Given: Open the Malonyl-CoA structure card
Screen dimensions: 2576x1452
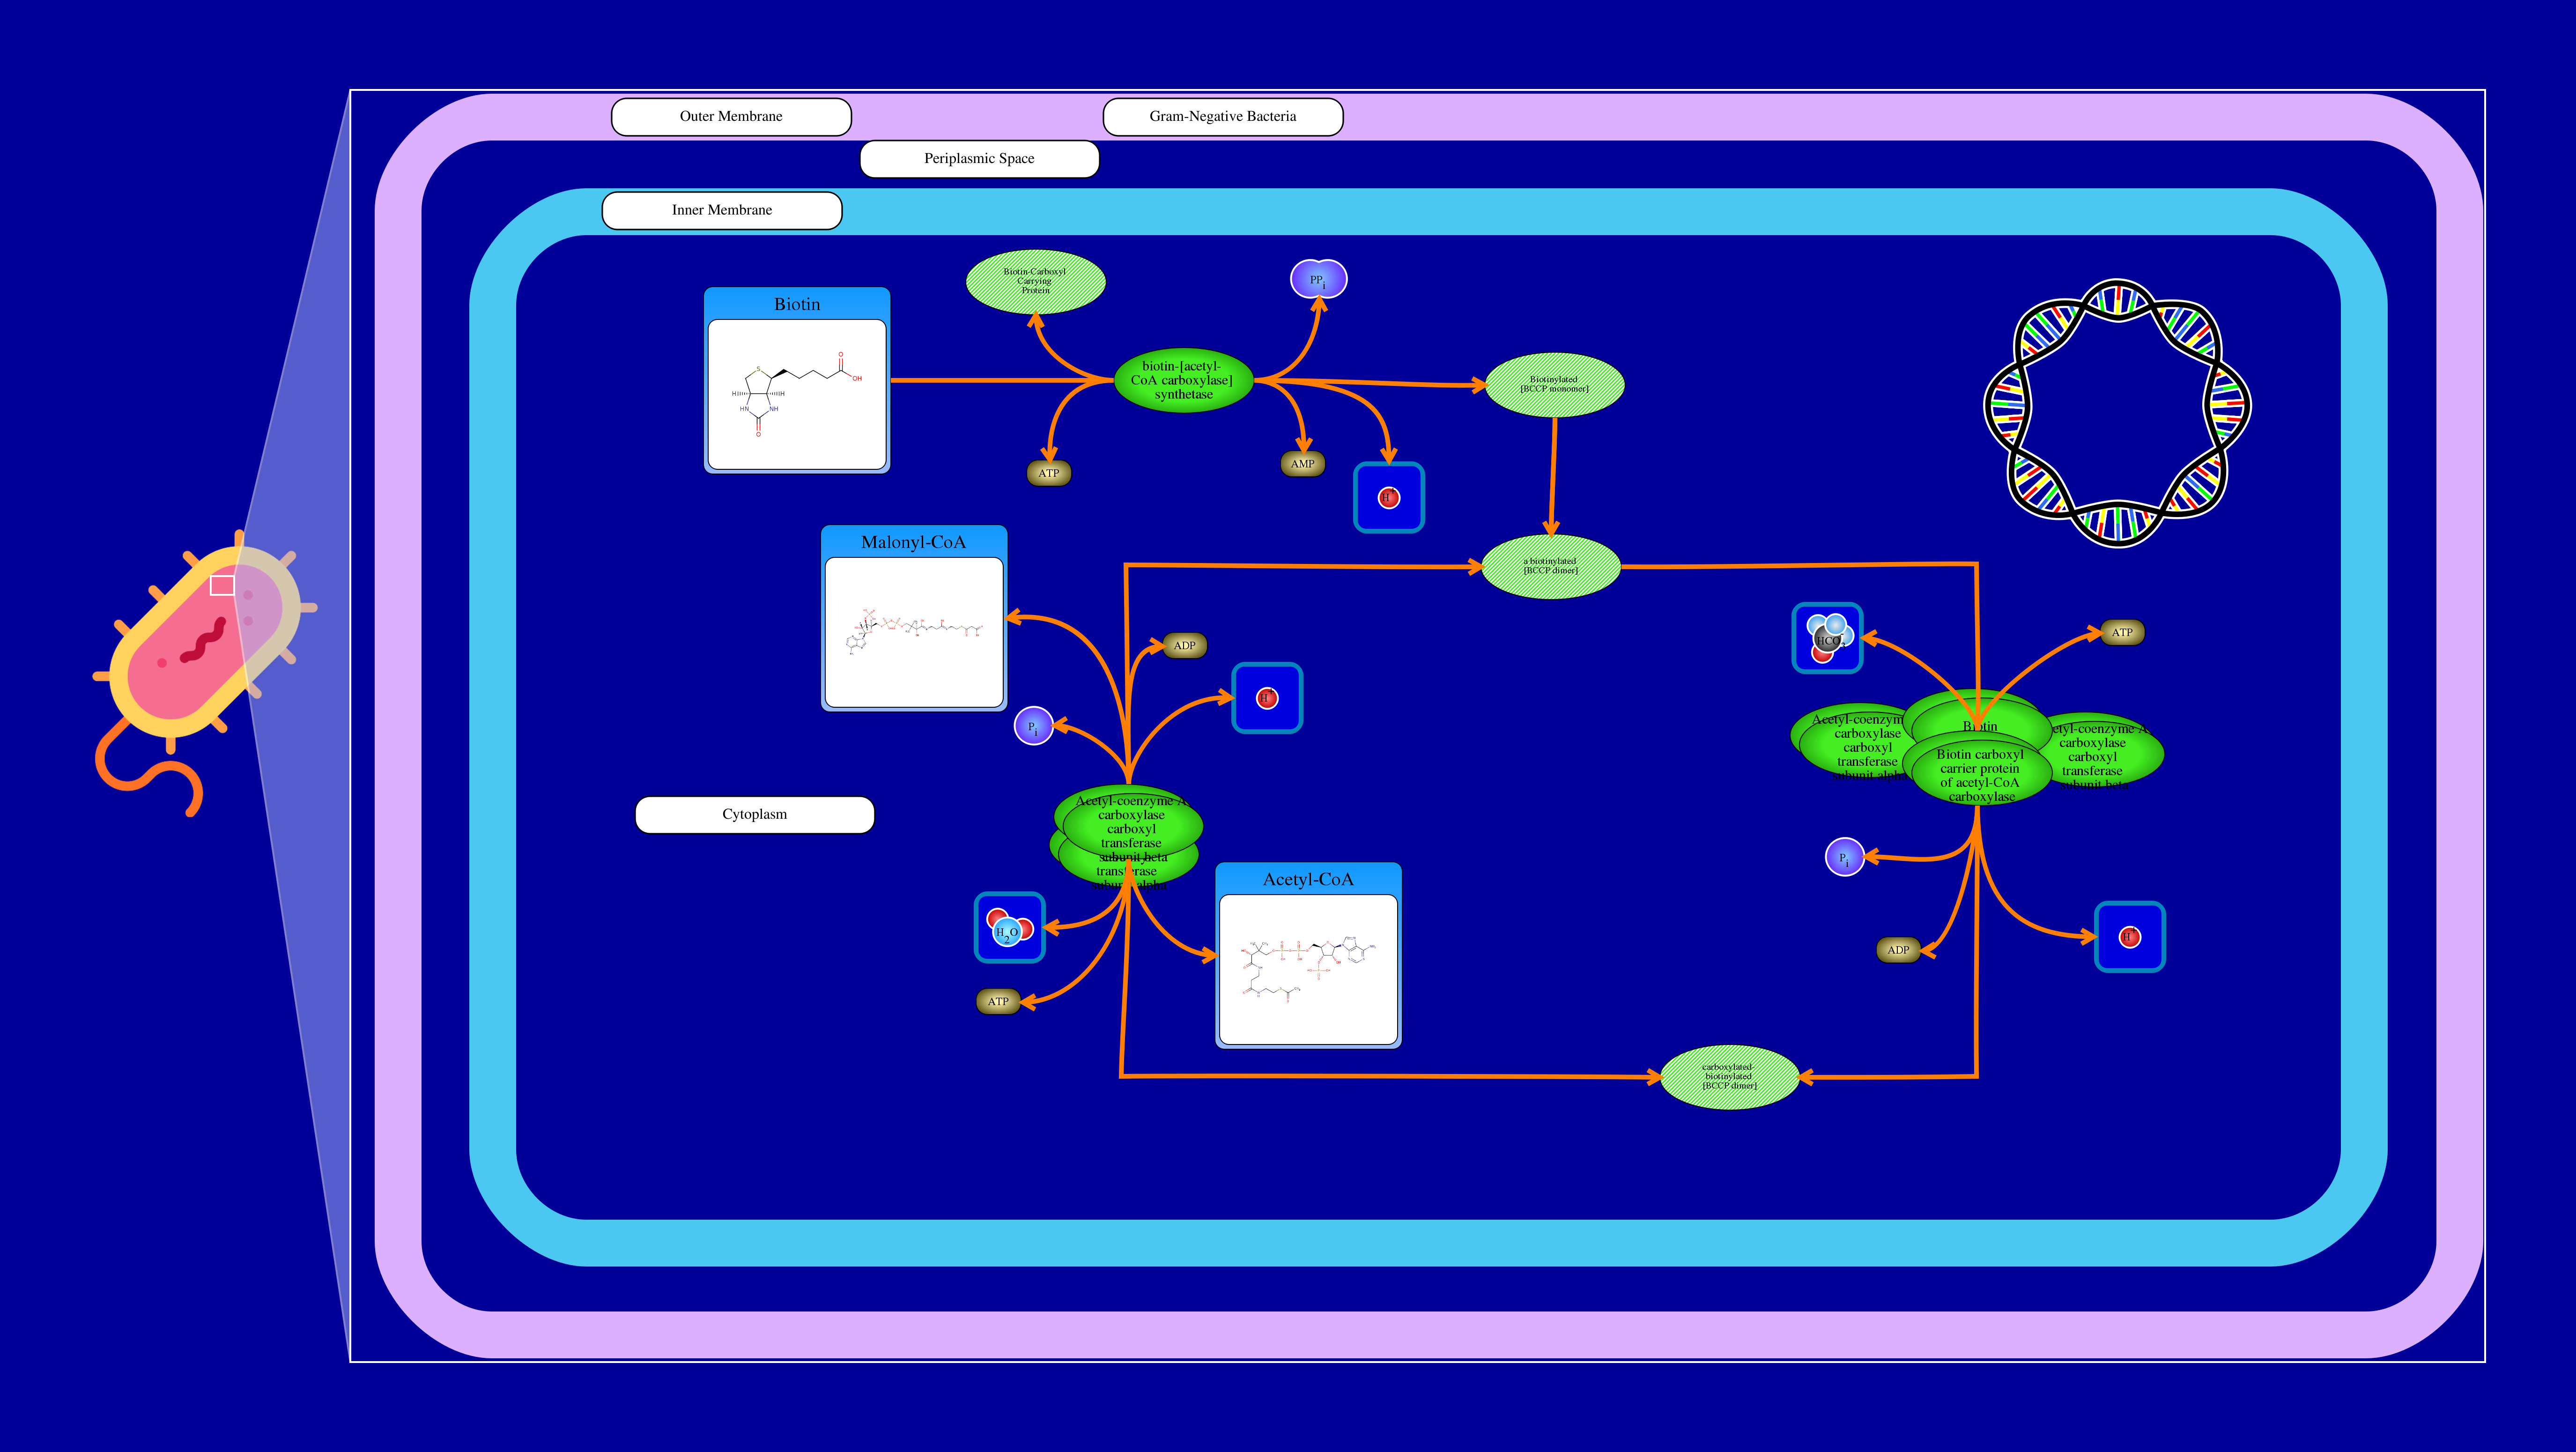Looking at the screenshot, I should pyautogui.click(x=913, y=618).
